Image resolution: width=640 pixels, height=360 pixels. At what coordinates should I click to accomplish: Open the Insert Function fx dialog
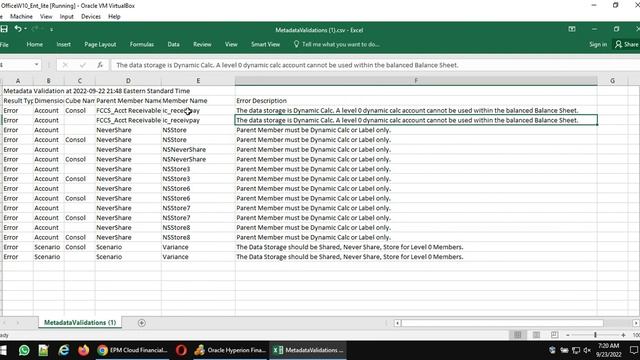[100, 65]
